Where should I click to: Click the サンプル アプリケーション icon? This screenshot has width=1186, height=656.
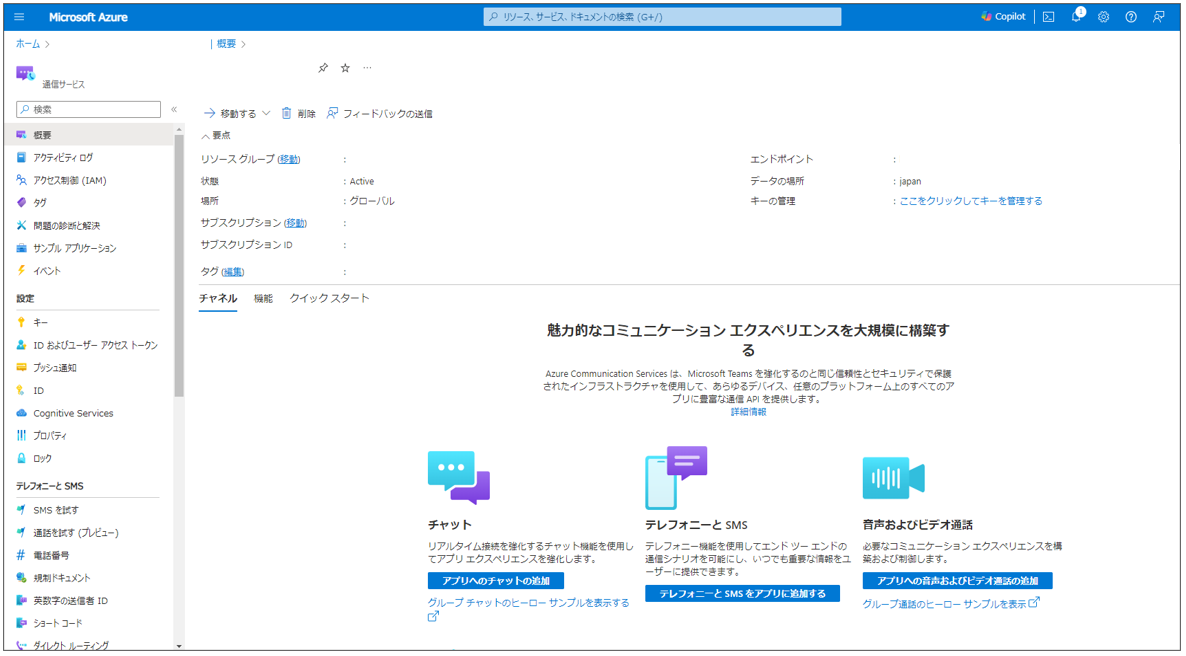pyautogui.click(x=22, y=248)
